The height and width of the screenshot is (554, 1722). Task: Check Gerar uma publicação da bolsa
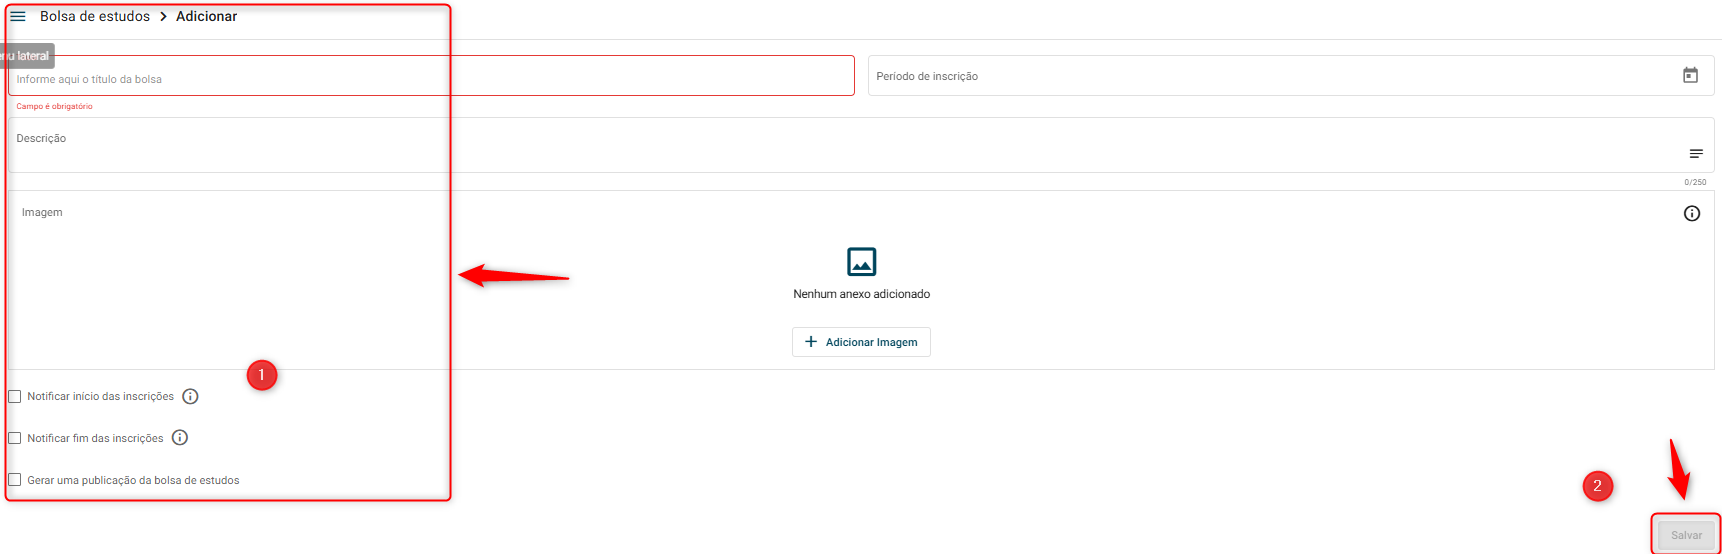(15, 480)
